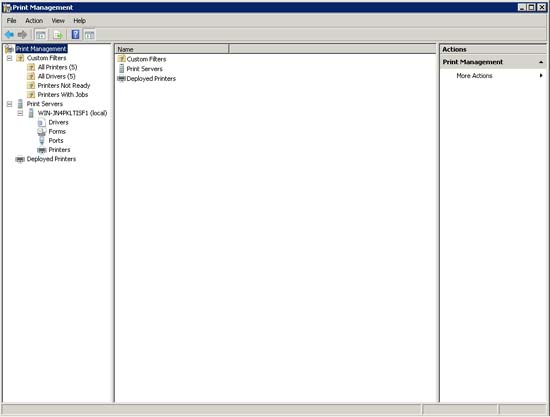Select WIN-JN4PKLTI5F1 (local) server
Image resolution: width=550 pixels, height=417 pixels.
(x=72, y=113)
